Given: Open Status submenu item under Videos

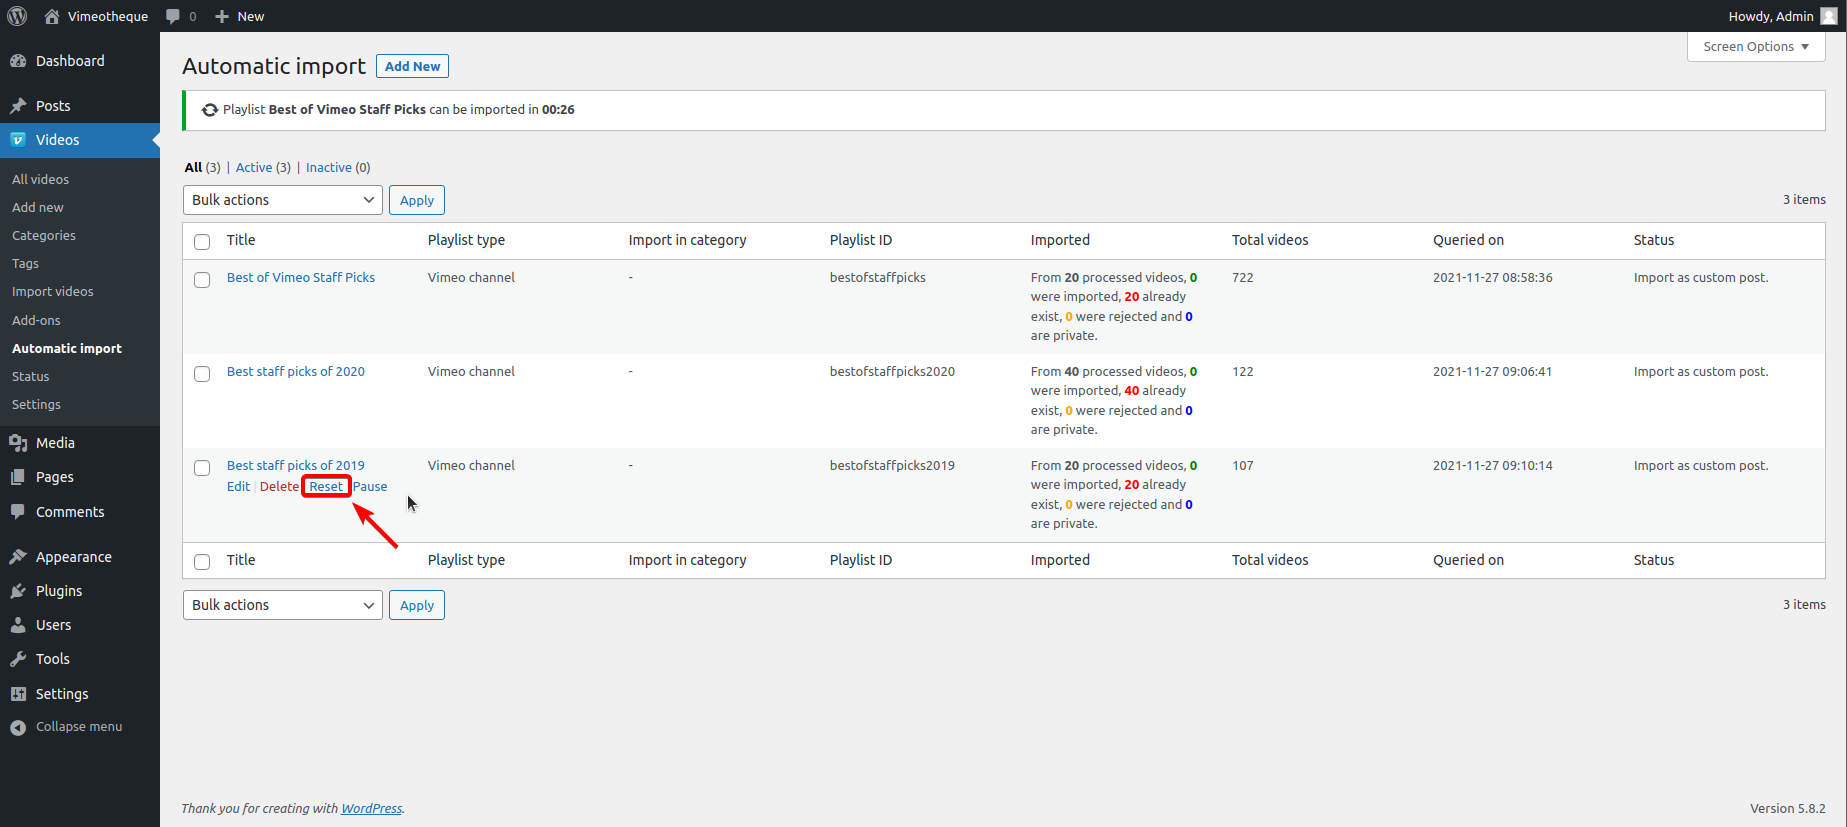Looking at the screenshot, I should 31,376.
